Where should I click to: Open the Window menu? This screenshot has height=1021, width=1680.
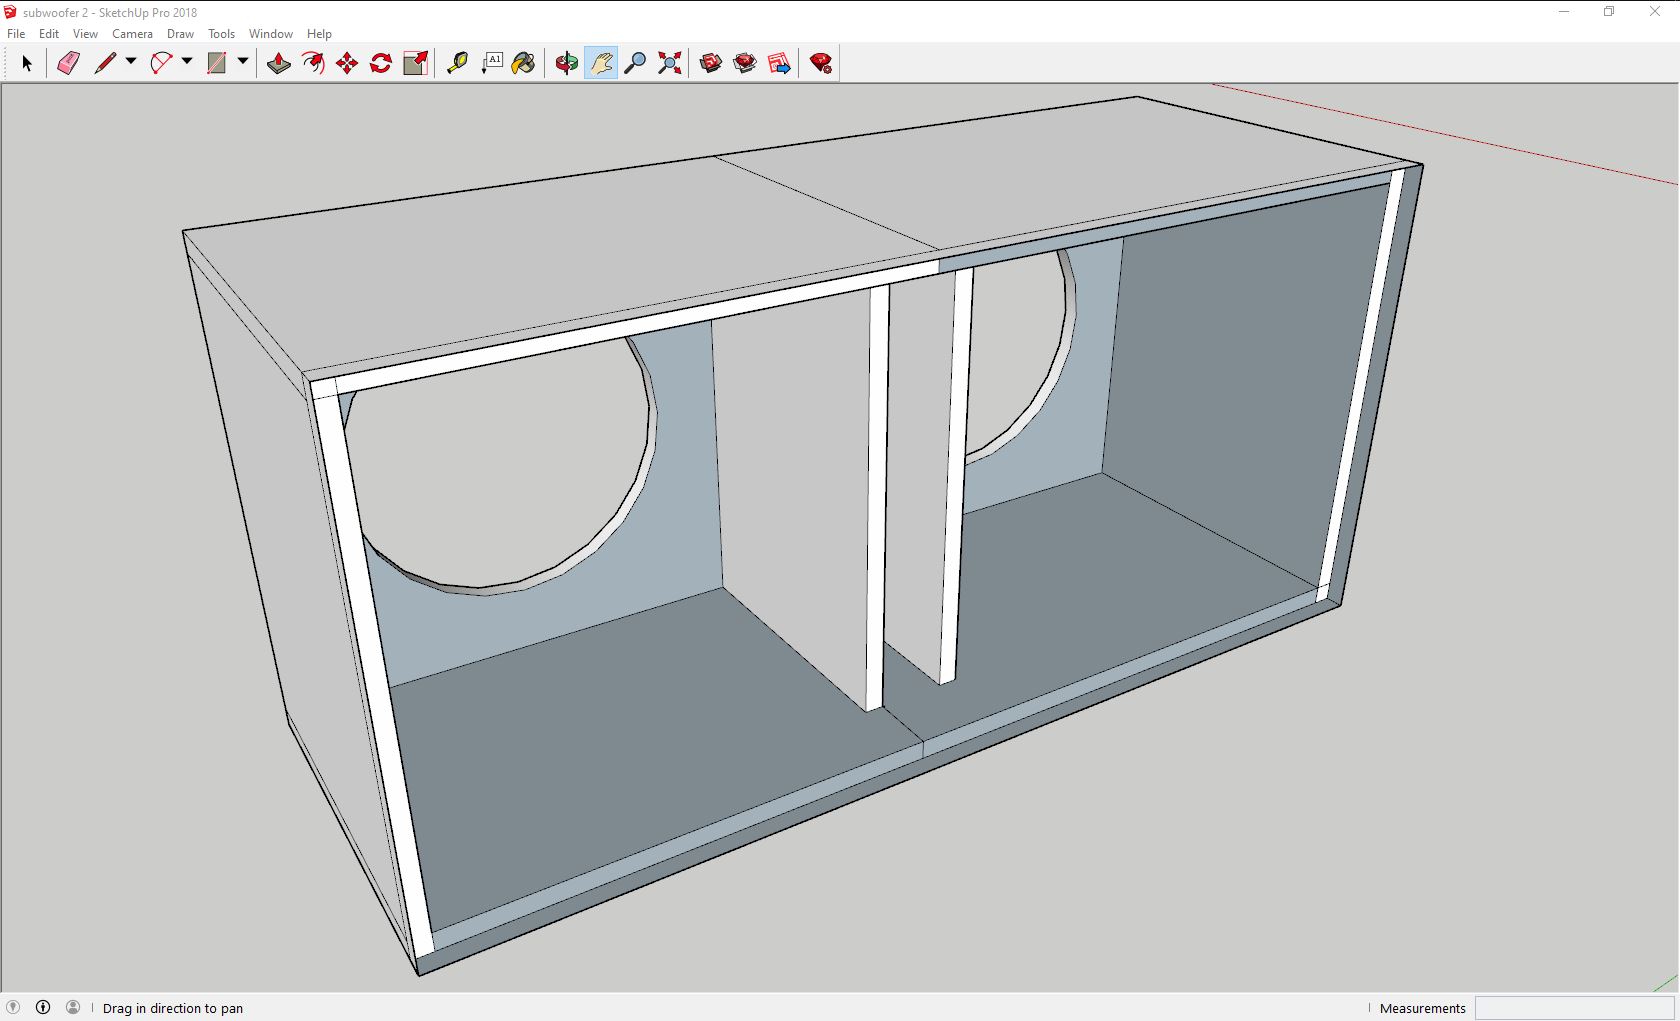click(x=270, y=33)
